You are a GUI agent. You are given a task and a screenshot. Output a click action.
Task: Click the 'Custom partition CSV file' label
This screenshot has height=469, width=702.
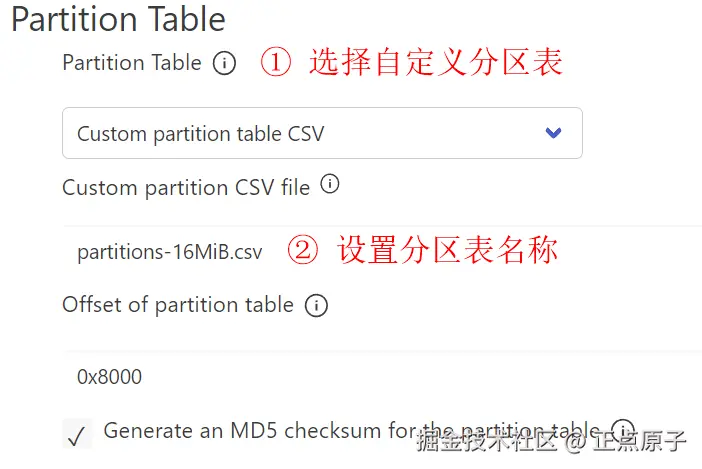tap(186, 187)
